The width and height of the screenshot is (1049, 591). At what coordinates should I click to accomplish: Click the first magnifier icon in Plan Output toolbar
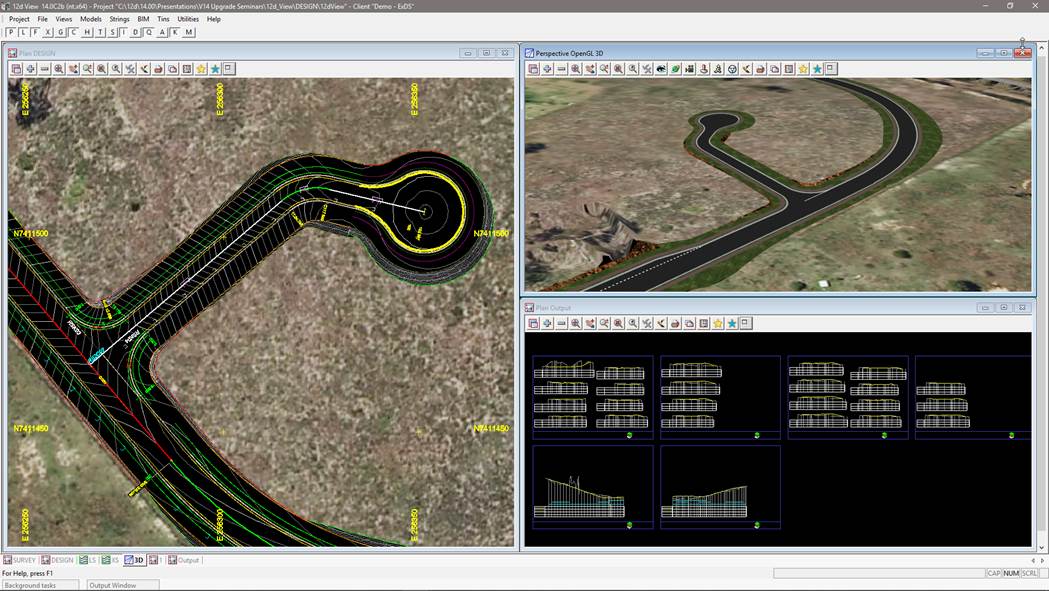coord(576,323)
